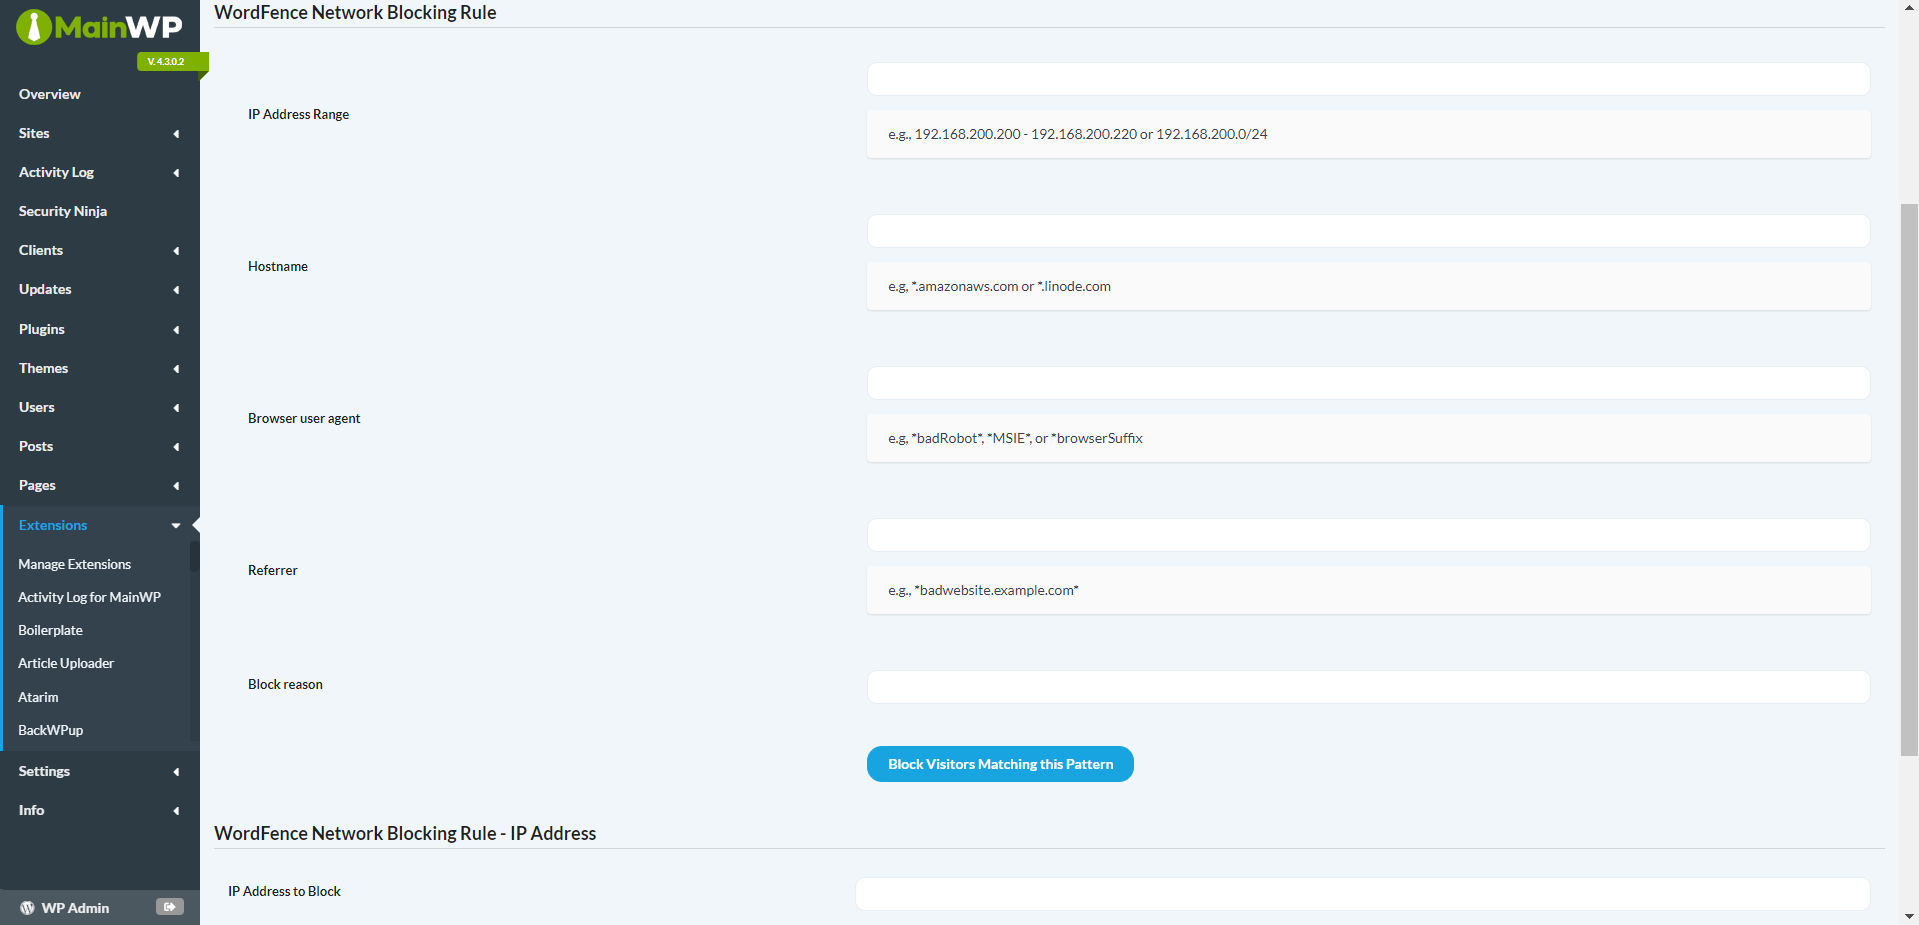Click the IP range example hint text
The height and width of the screenshot is (925, 1919).
1077,134
